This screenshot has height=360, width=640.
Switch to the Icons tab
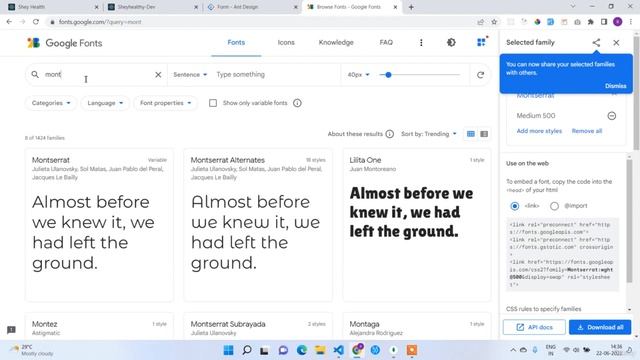(286, 42)
